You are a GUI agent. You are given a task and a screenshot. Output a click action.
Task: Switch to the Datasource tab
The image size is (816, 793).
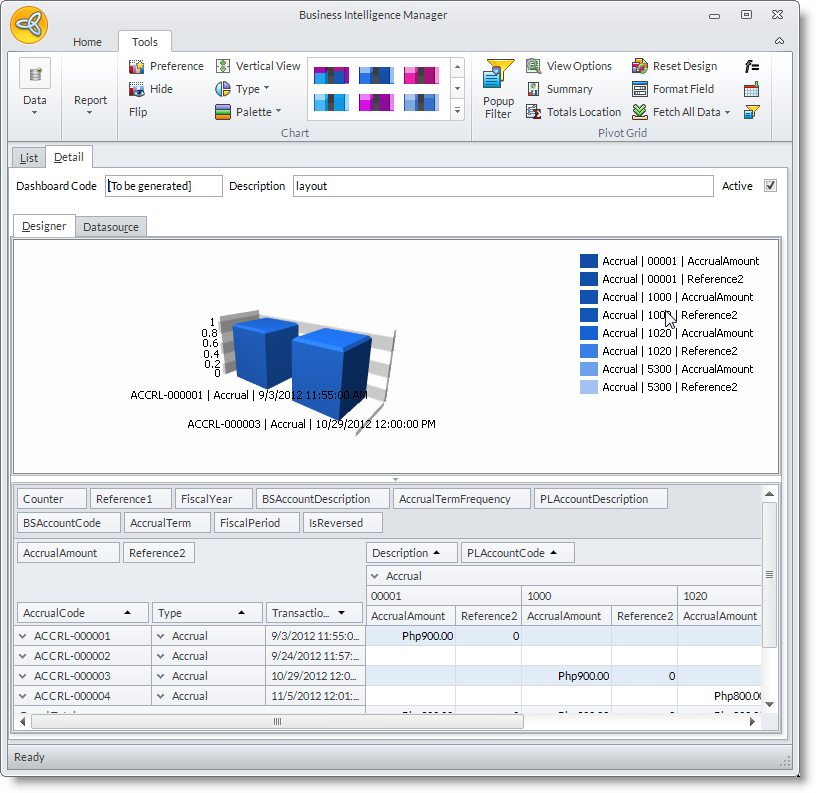pyautogui.click(x=111, y=227)
